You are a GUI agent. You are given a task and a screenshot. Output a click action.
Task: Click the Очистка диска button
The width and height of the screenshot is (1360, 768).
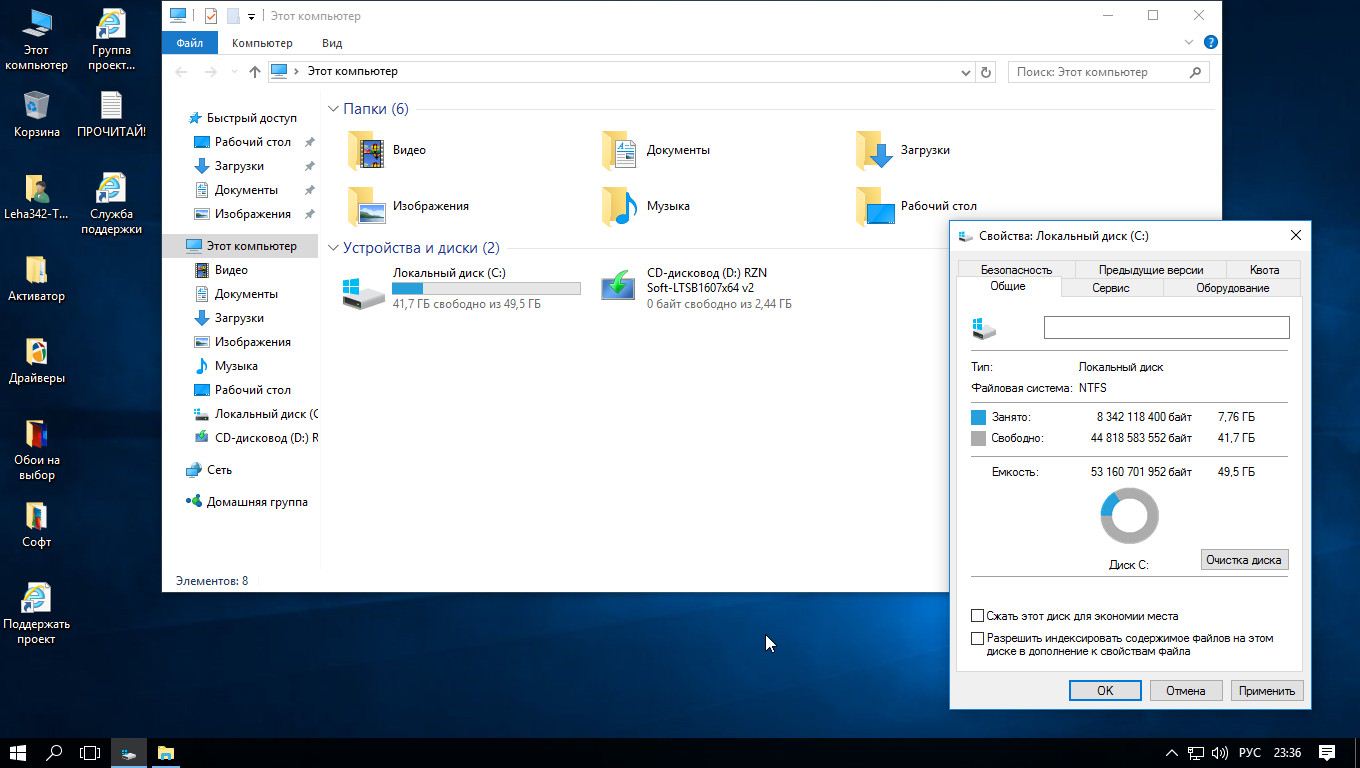(1243, 560)
